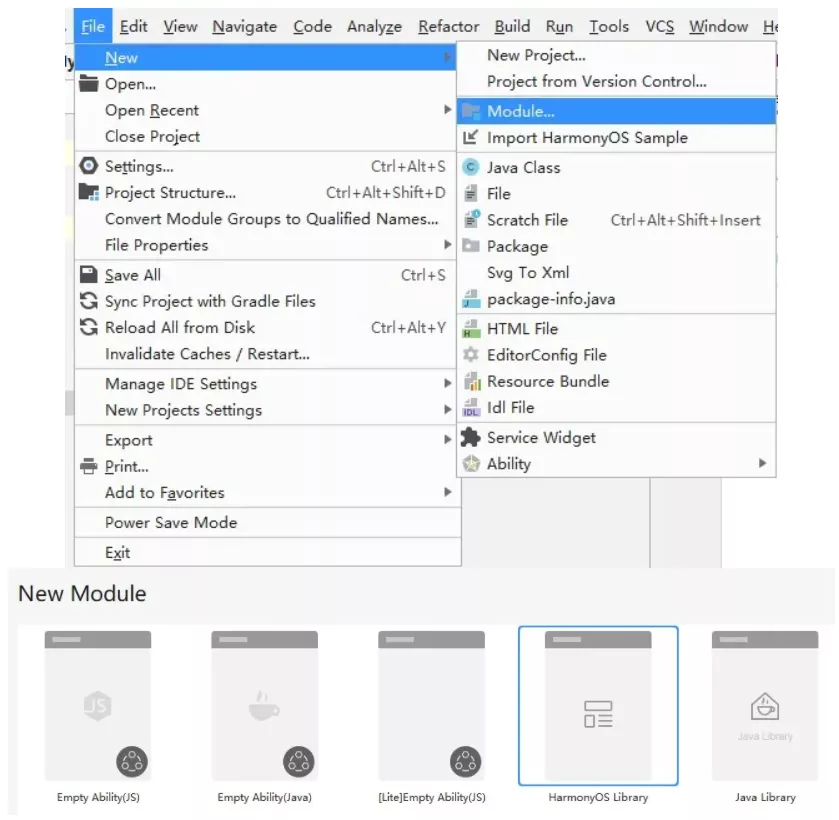Click the Idl File icon

click(471, 407)
